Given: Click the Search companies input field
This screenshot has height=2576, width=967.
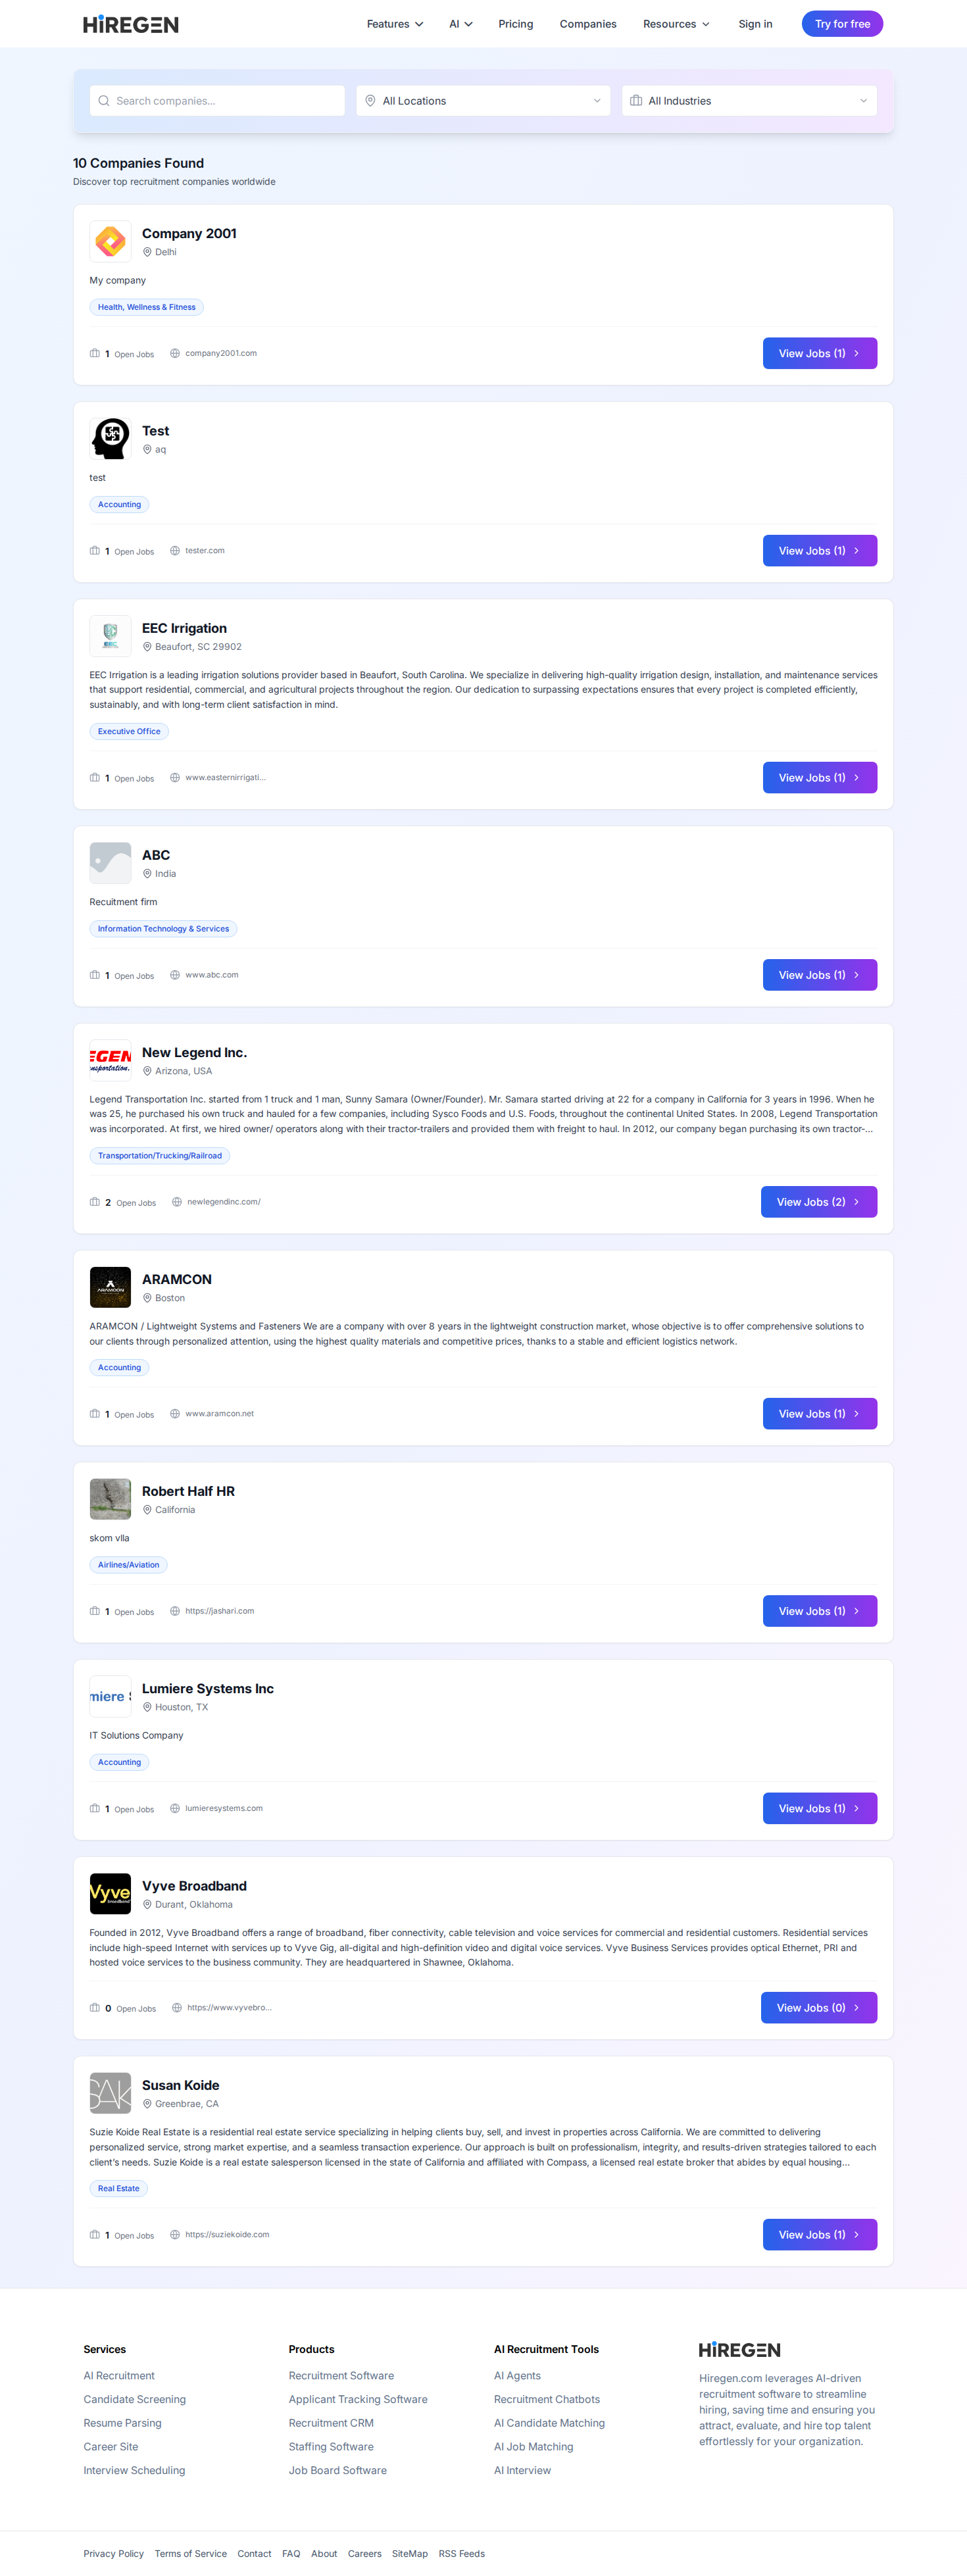Looking at the screenshot, I should tap(217, 101).
